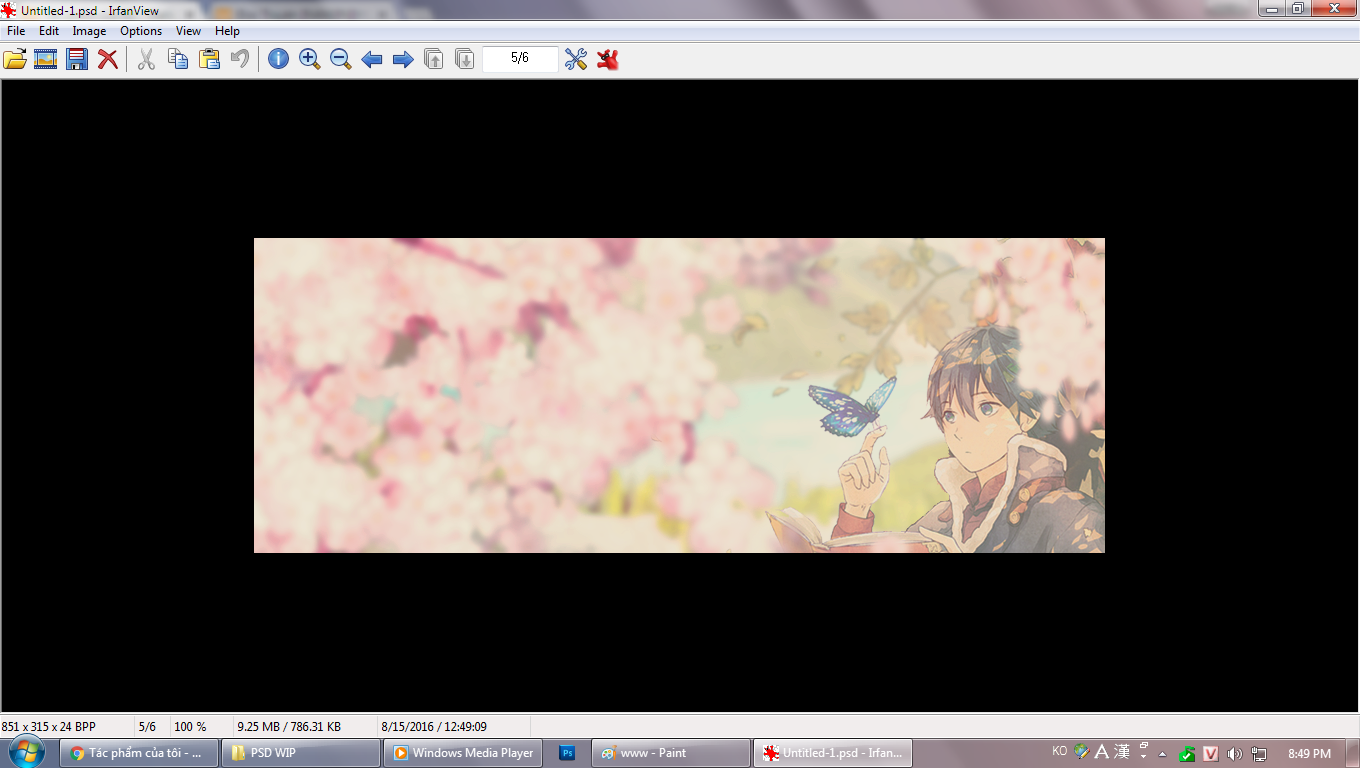Save the image with the floppy icon
The image size is (1360, 768).
click(77, 59)
